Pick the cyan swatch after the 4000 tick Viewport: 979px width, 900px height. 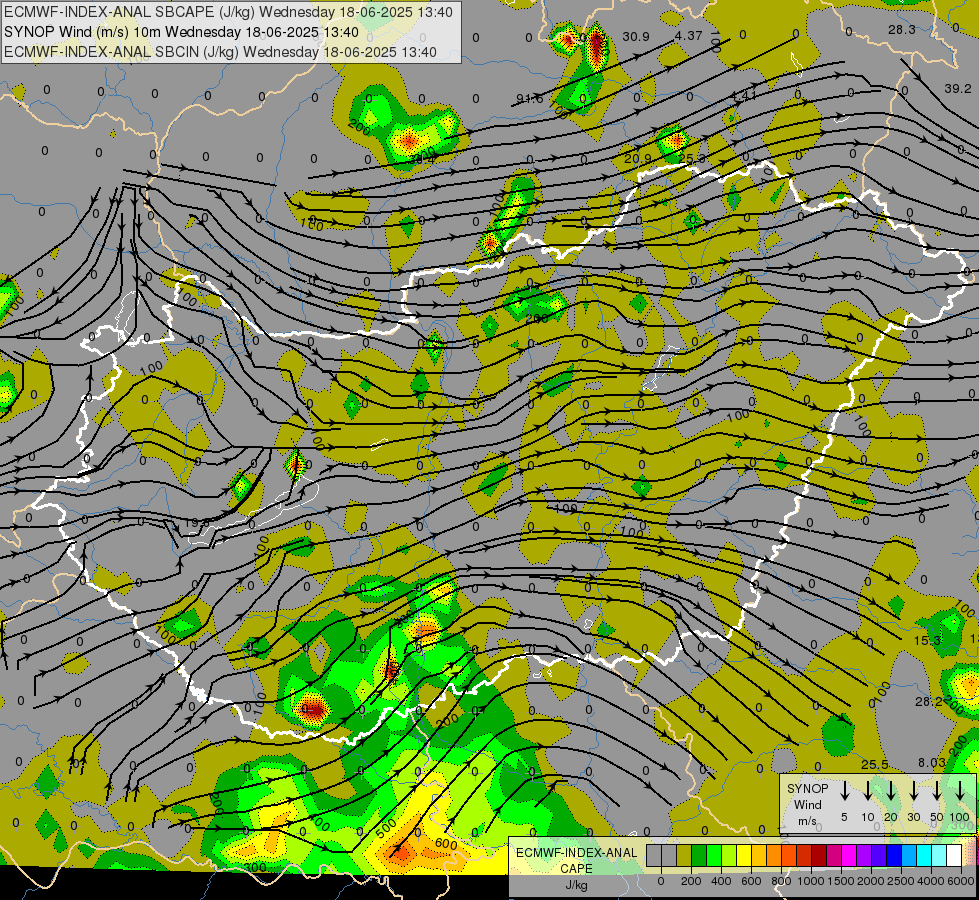tap(939, 855)
